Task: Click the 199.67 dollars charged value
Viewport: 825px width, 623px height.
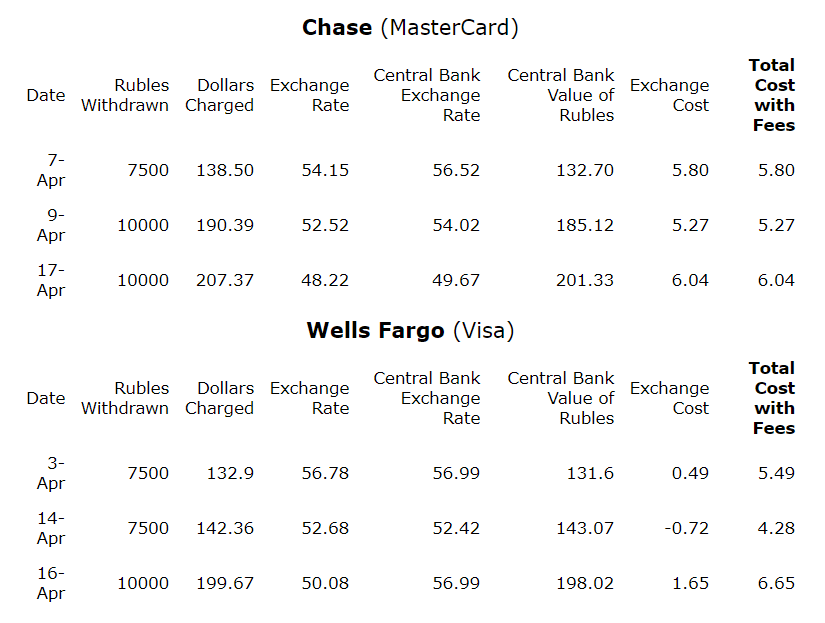Action: pyautogui.click(x=225, y=584)
